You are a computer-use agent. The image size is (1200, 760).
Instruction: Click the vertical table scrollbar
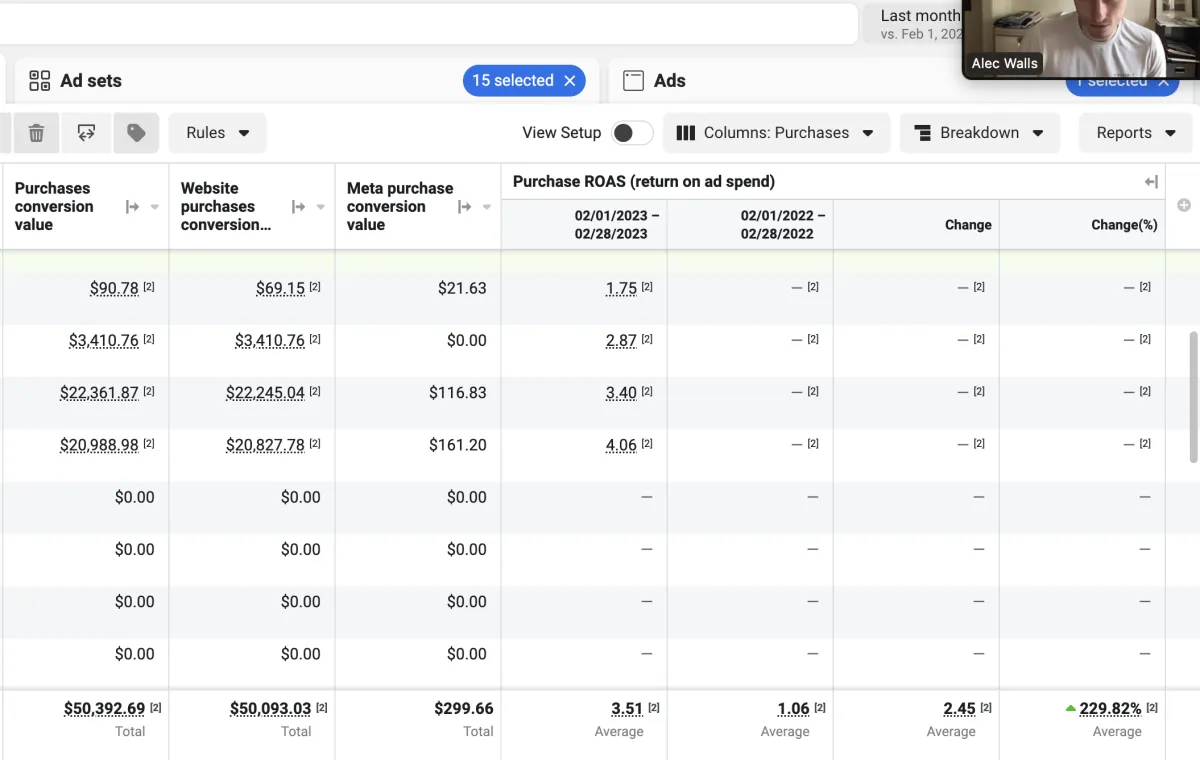1192,397
